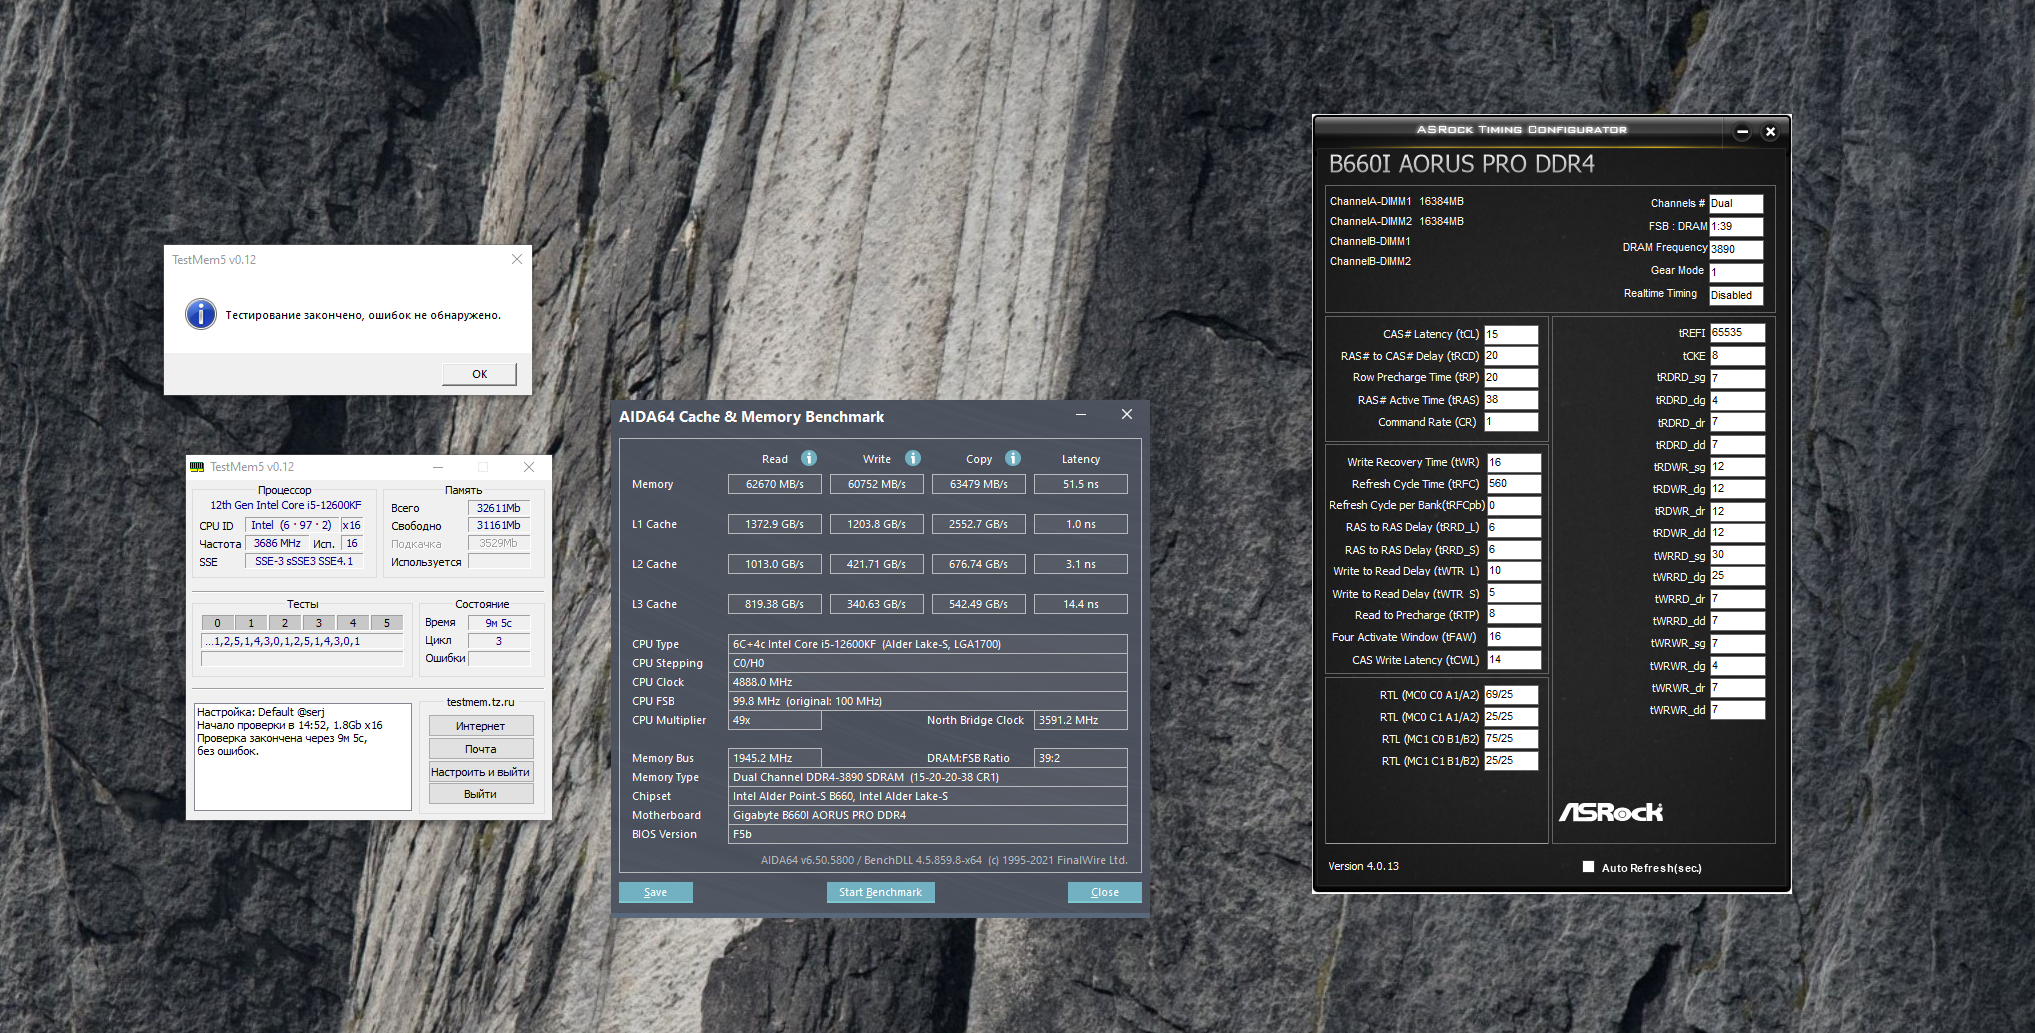Image resolution: width=2035 pixels, height=1033 pixels.
Task: Click the Почта button in TestMem5
Action: tap(480, 749)
